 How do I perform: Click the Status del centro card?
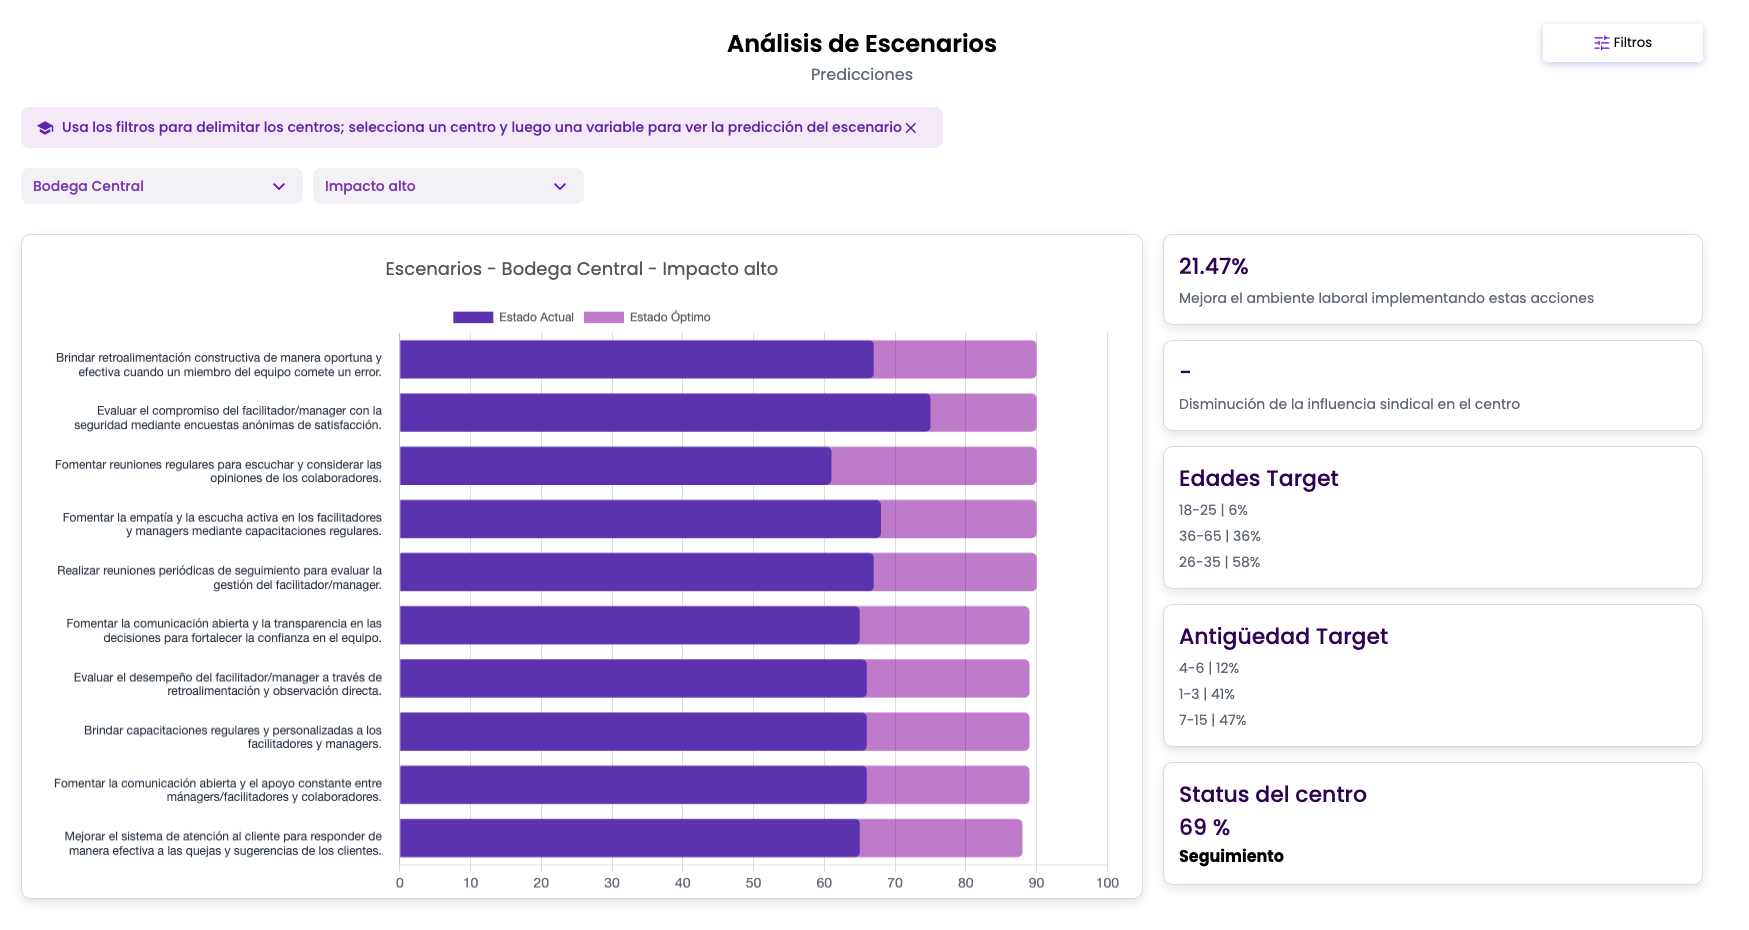[x=1432, y=824]
